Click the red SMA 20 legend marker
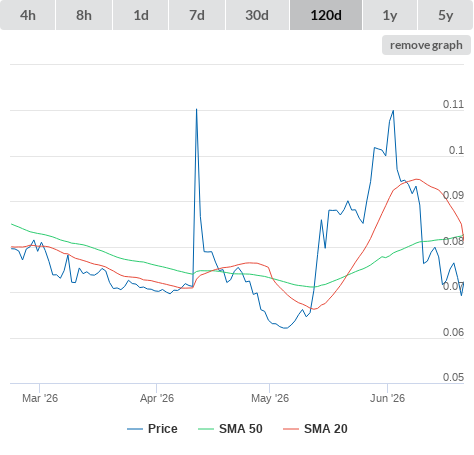Viewport: 474px width, 455px height. [291, 429]
